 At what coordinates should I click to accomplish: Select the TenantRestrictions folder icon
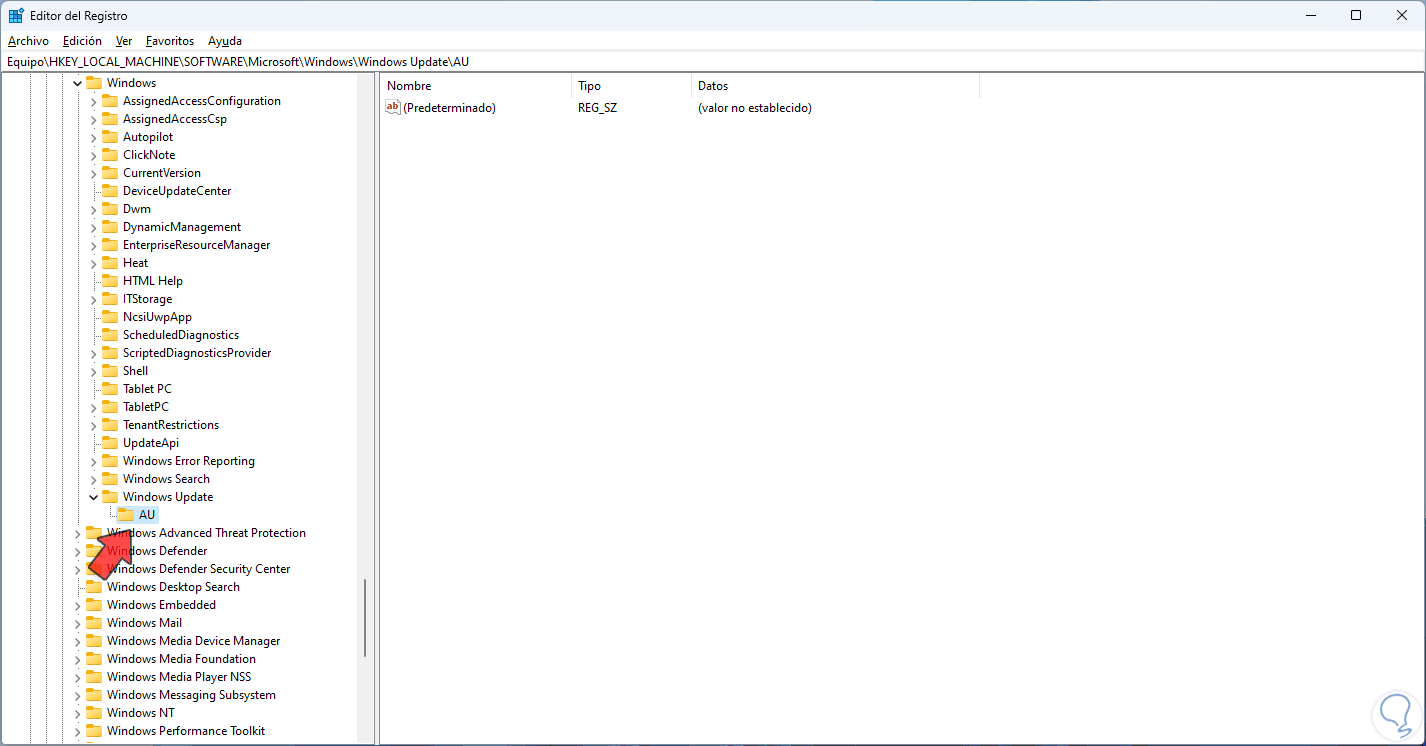(x=110, y=425)
